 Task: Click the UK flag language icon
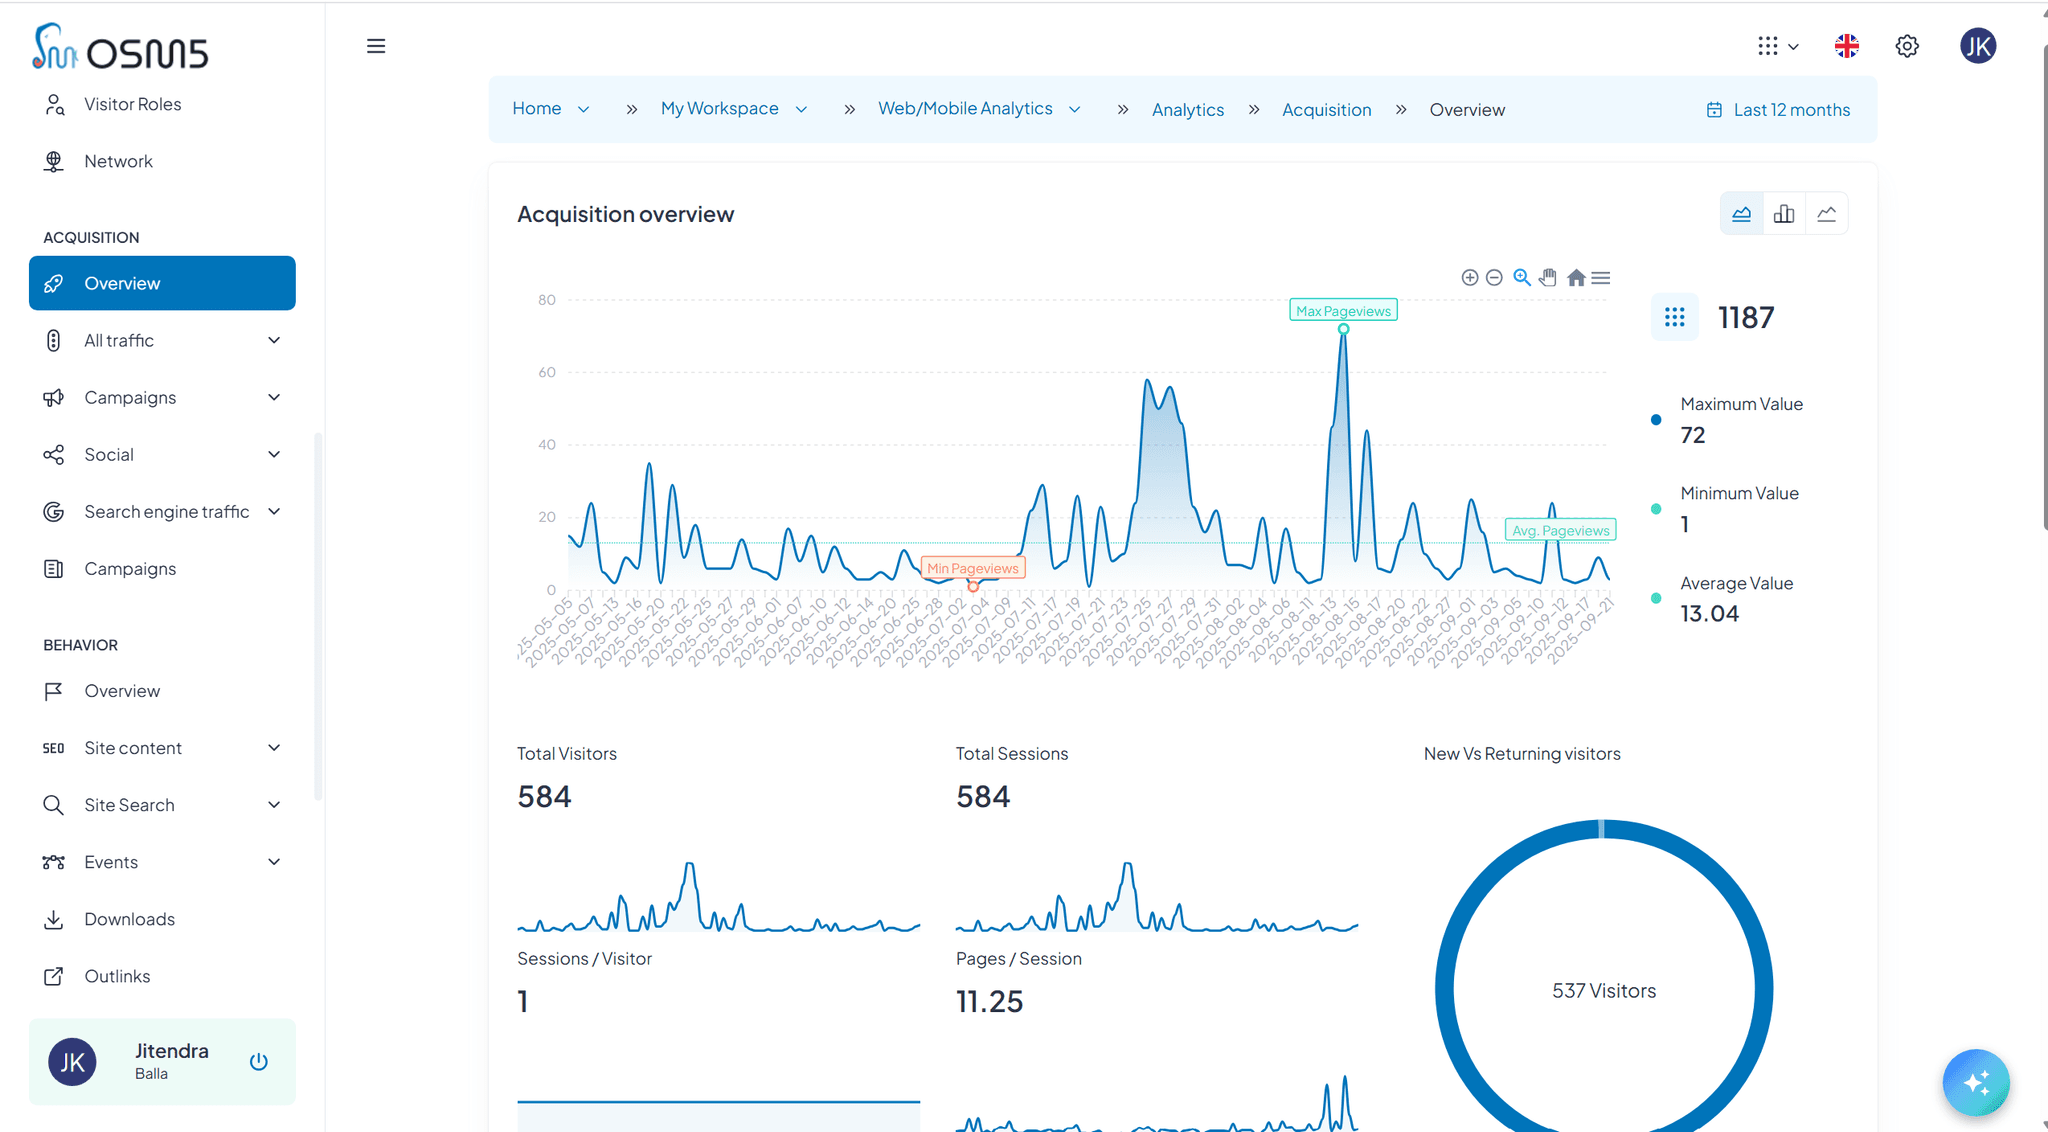(1846, 46)
